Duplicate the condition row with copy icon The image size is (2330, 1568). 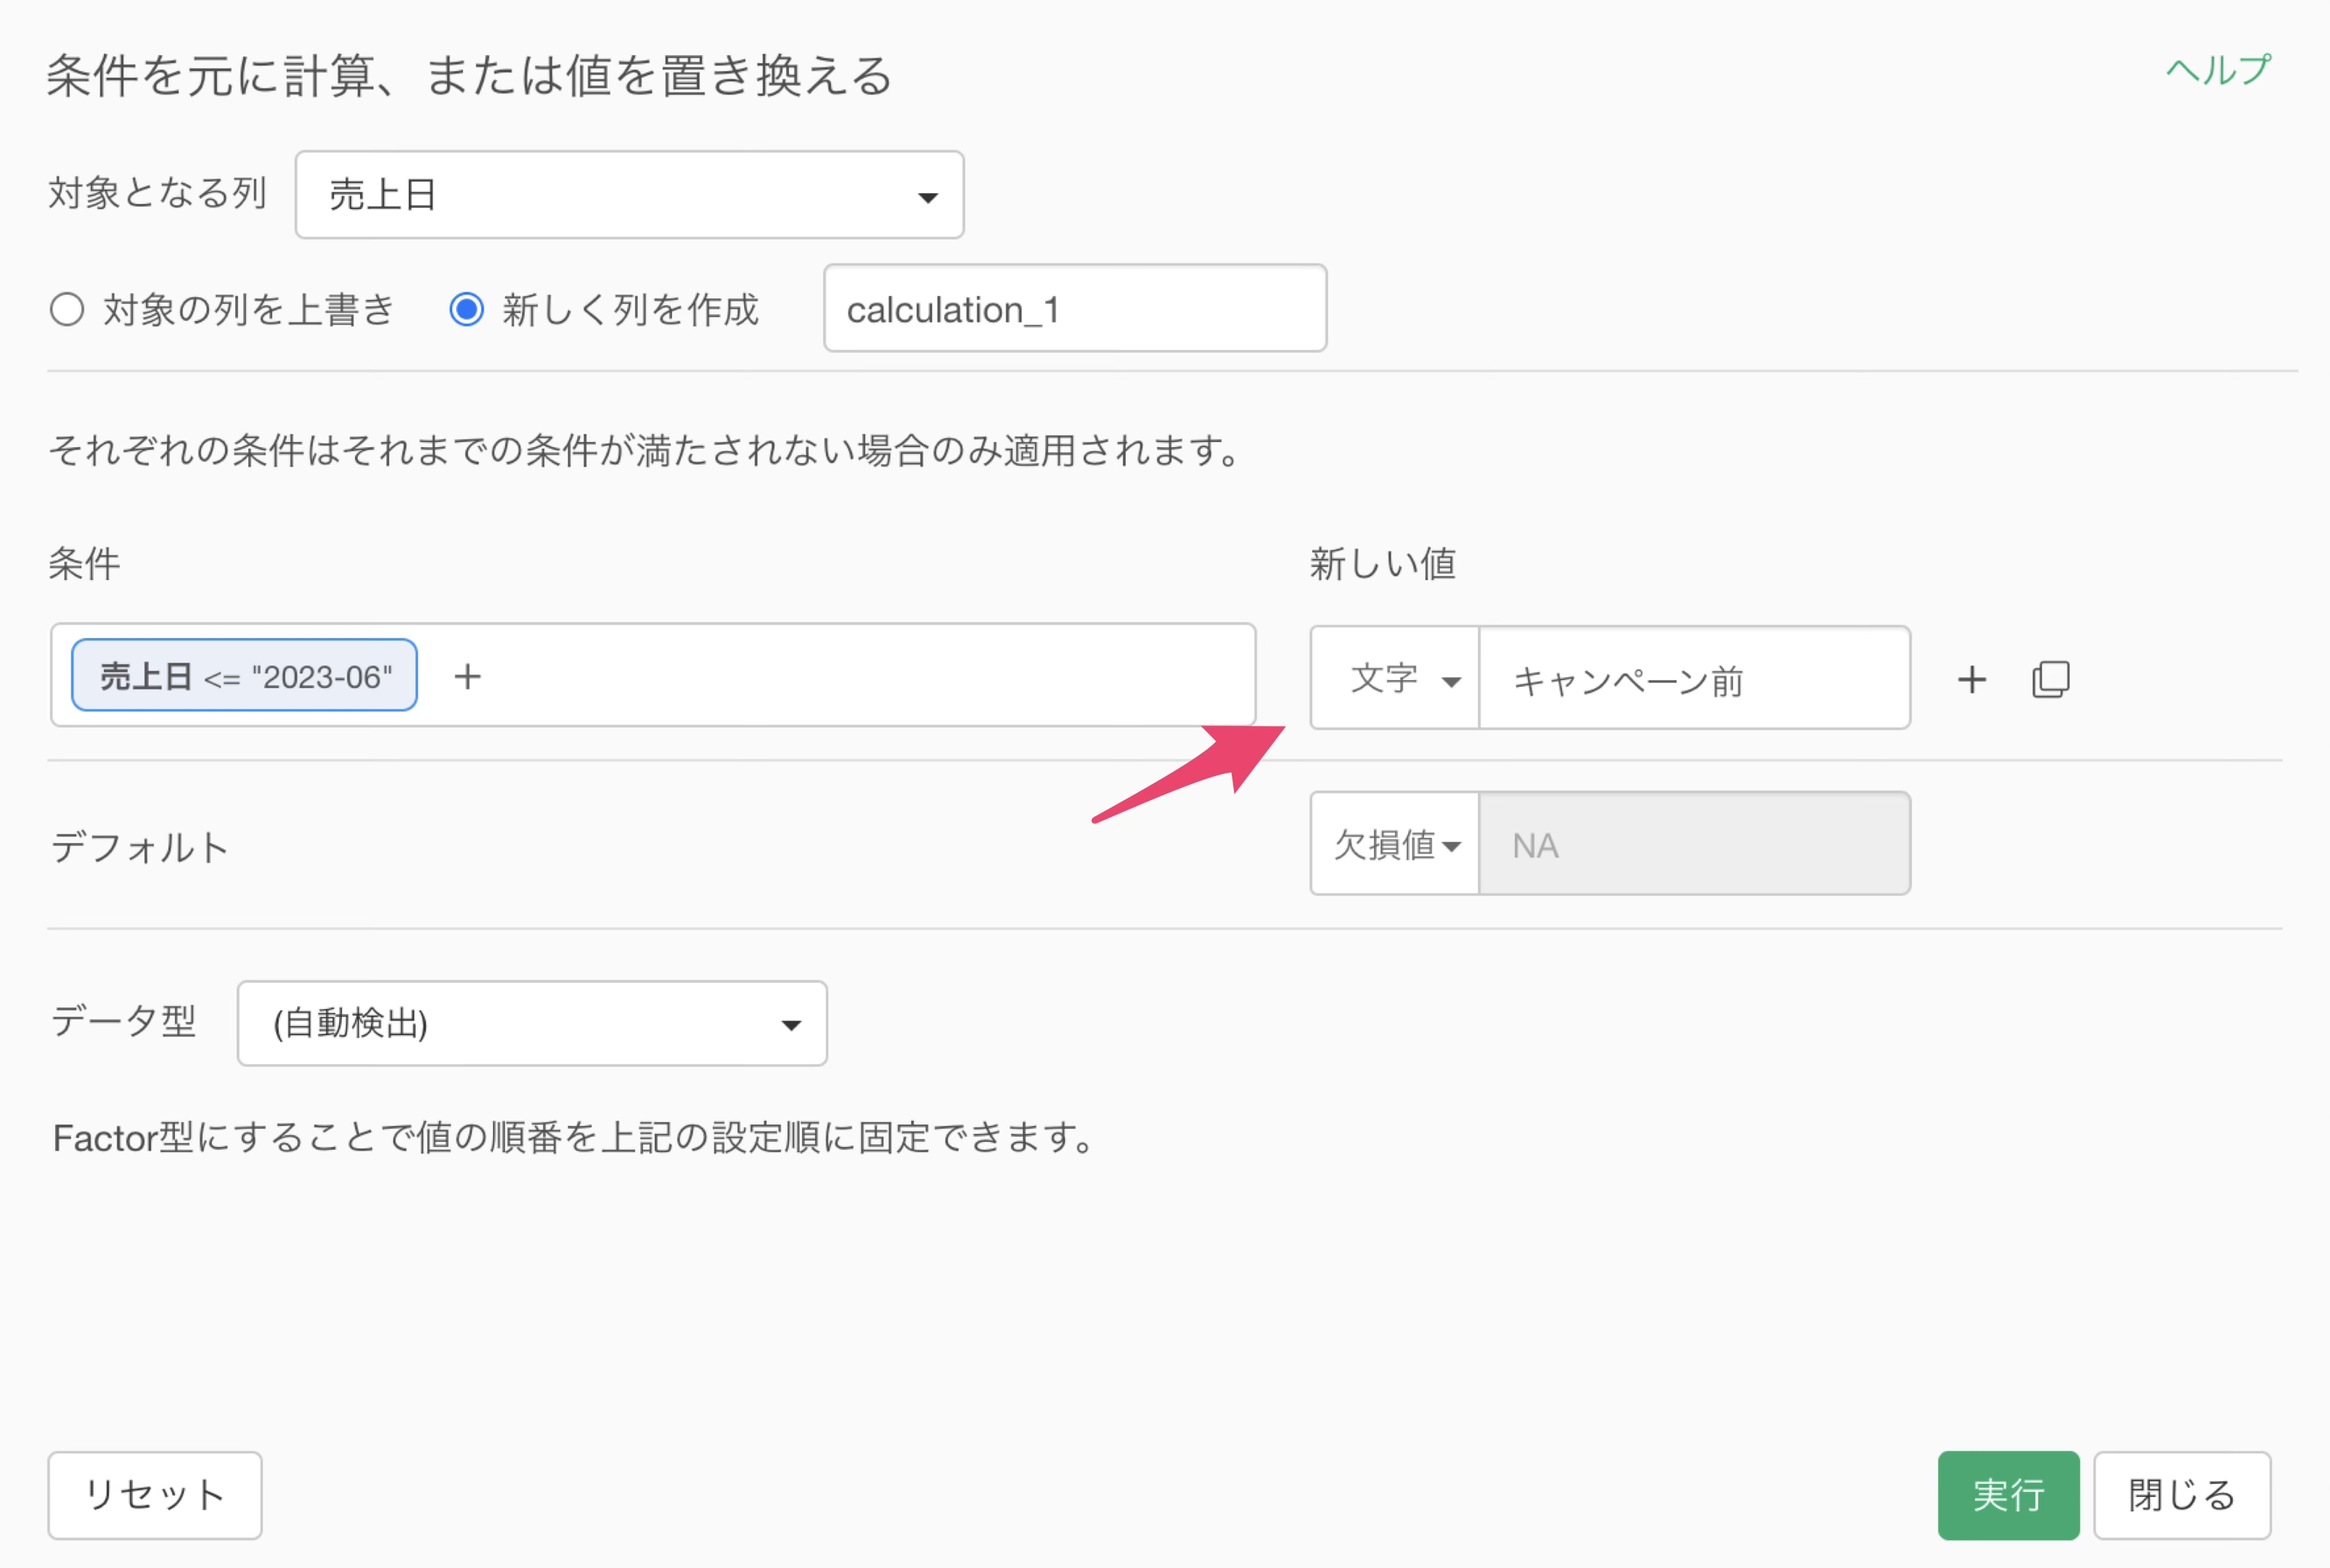click(x=2050, y=680)
